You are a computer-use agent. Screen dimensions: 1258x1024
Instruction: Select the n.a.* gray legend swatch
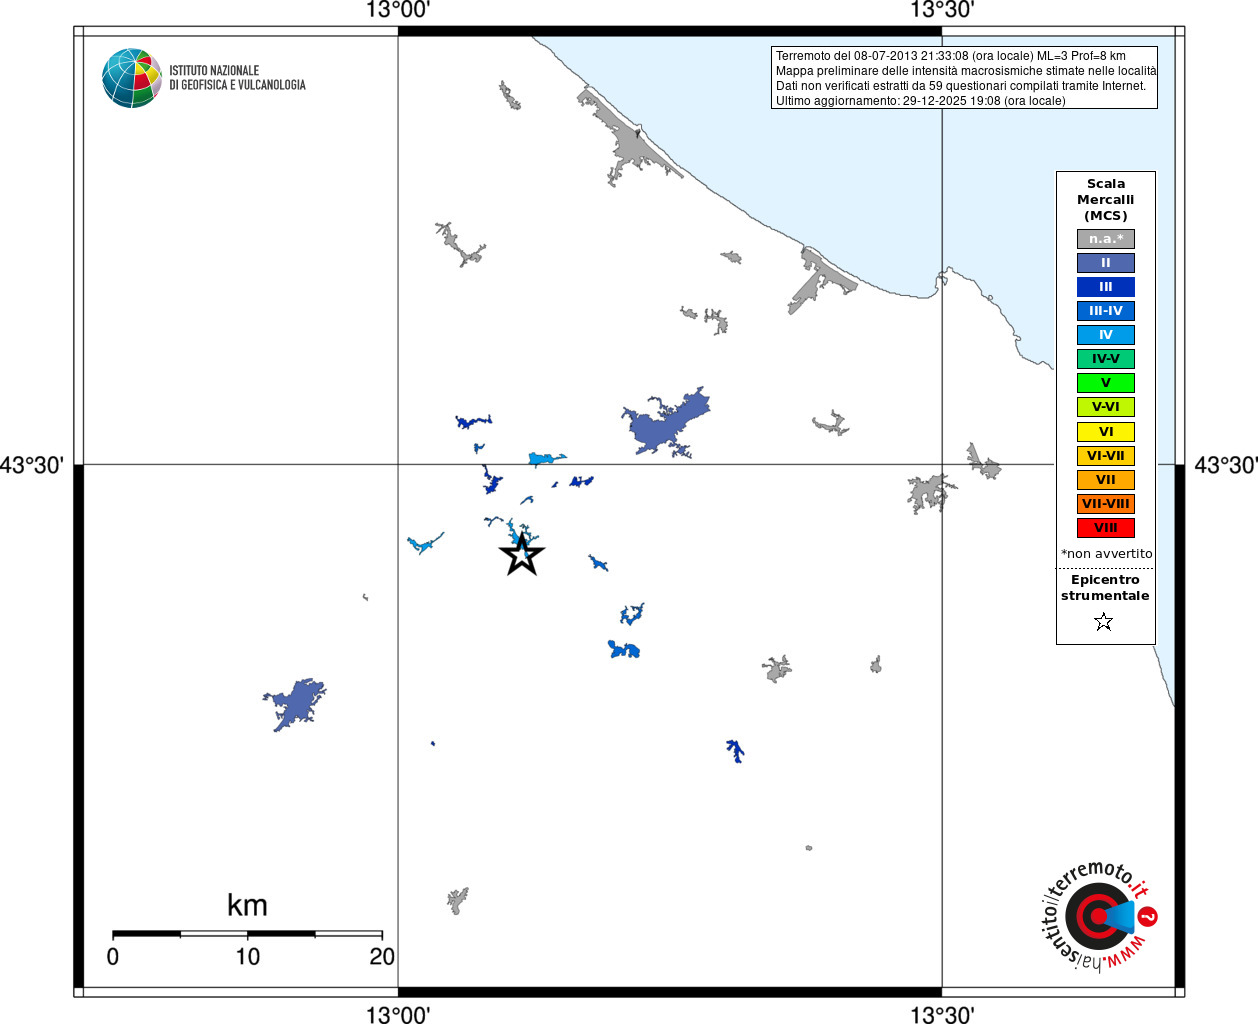click(x=1105, y=239)
